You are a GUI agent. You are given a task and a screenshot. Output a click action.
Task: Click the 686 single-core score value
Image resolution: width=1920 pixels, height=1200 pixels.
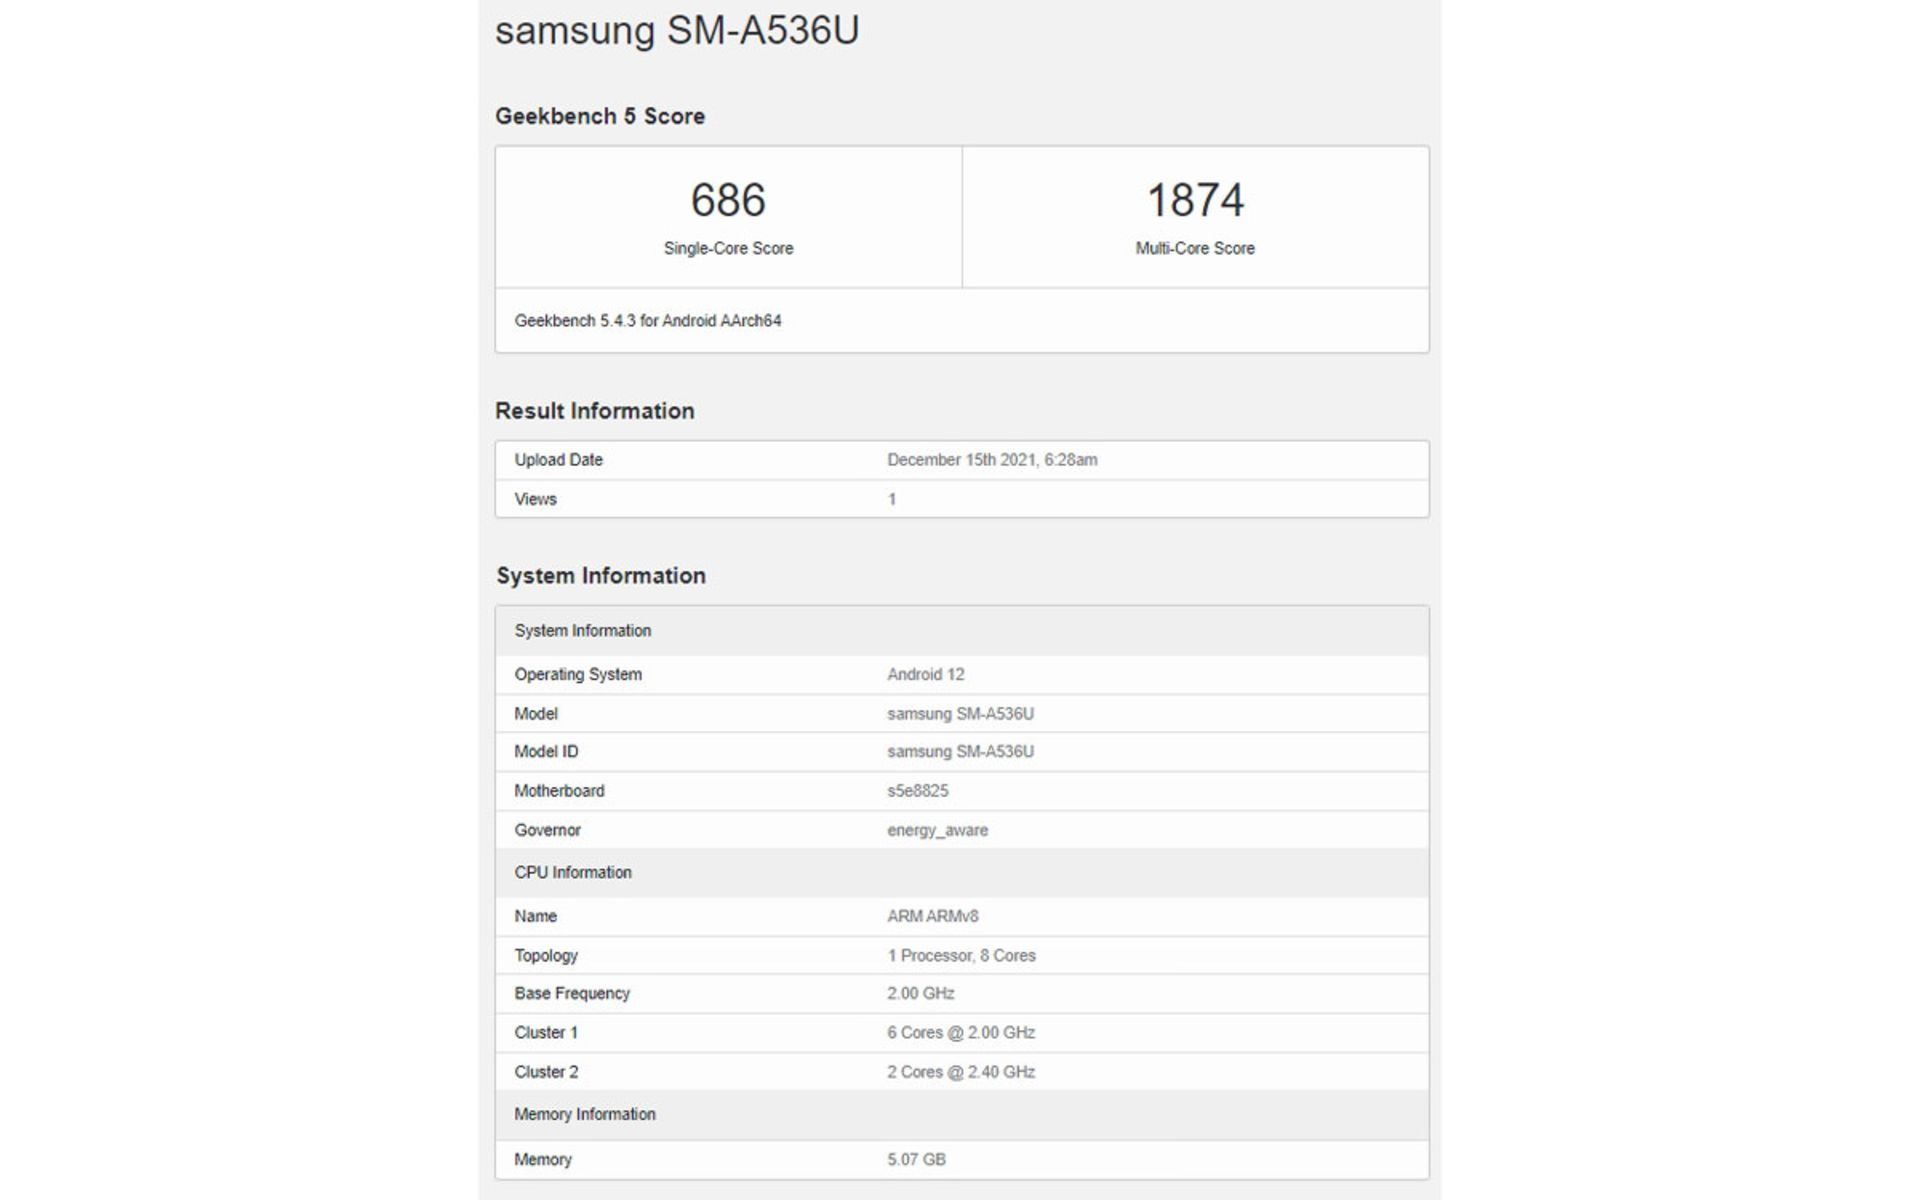tap(728, 200)
